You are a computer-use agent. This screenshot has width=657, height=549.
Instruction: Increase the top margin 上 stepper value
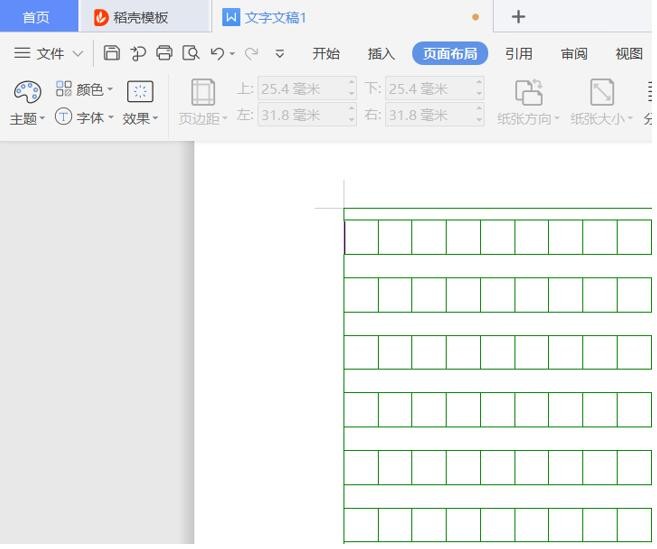coord(351,84)
